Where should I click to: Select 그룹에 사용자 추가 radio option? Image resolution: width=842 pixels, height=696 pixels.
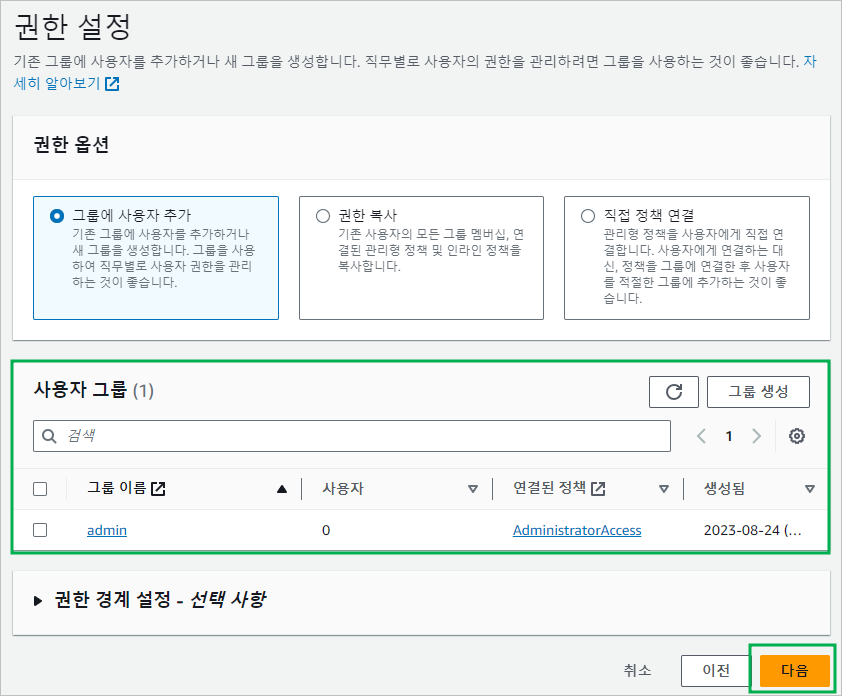coord(56,216)
